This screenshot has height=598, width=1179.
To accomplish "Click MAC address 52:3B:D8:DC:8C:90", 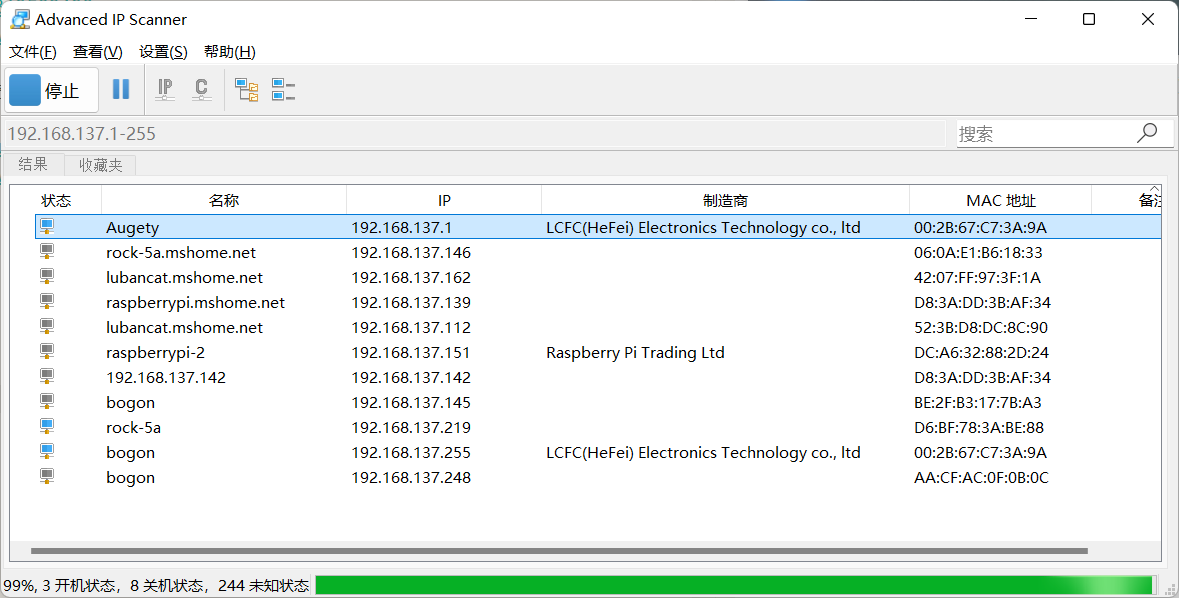I will [980, 327].
